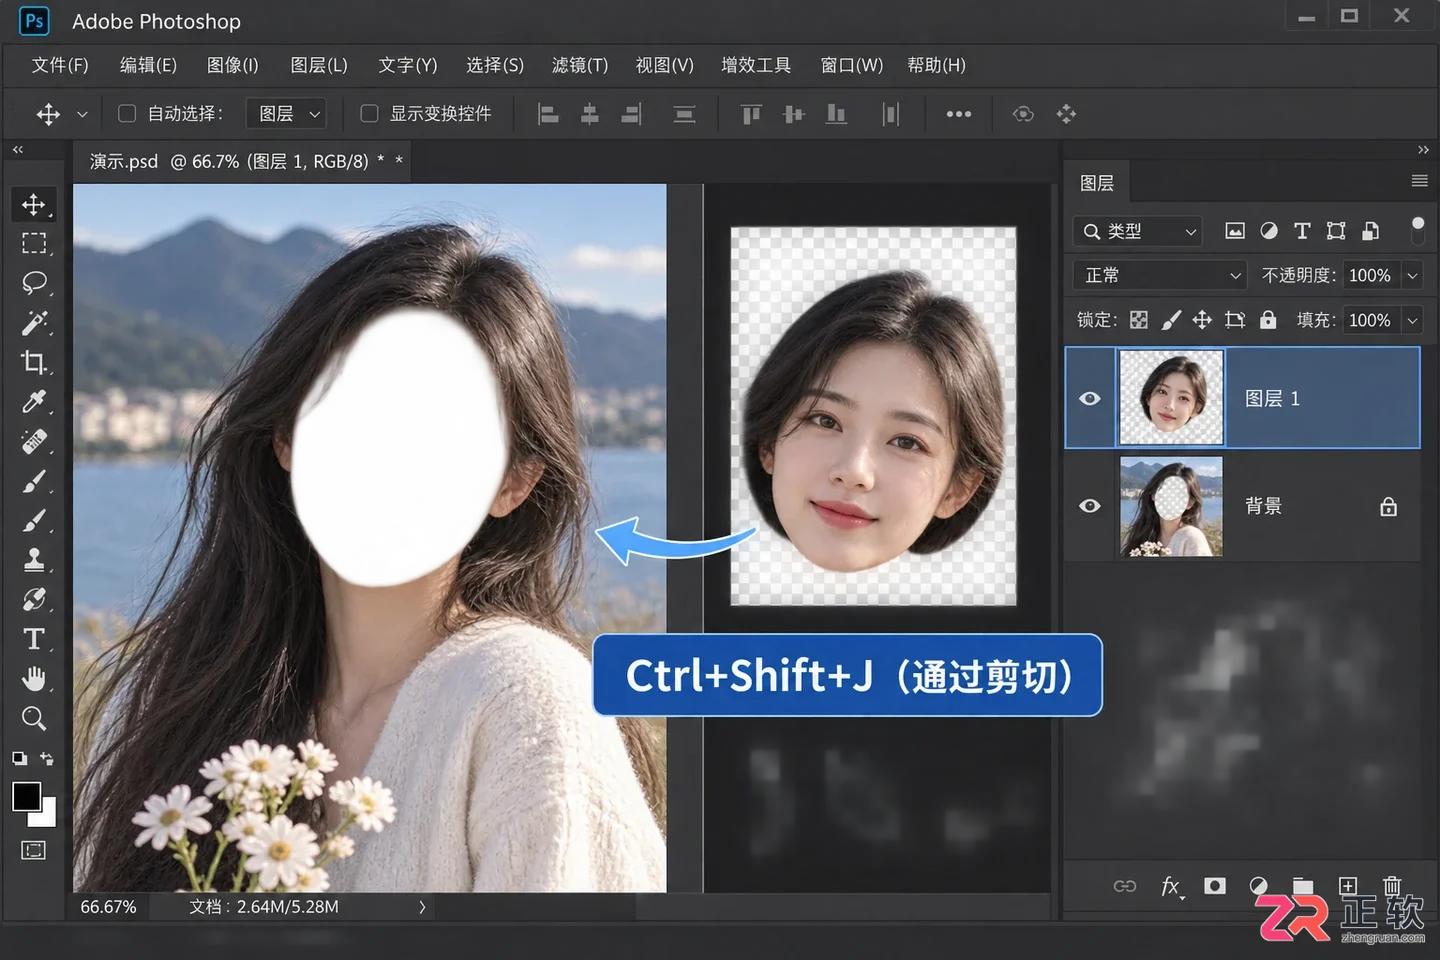
Task: Open the 编辑(E) menu
Action: (x=148, y=65)
